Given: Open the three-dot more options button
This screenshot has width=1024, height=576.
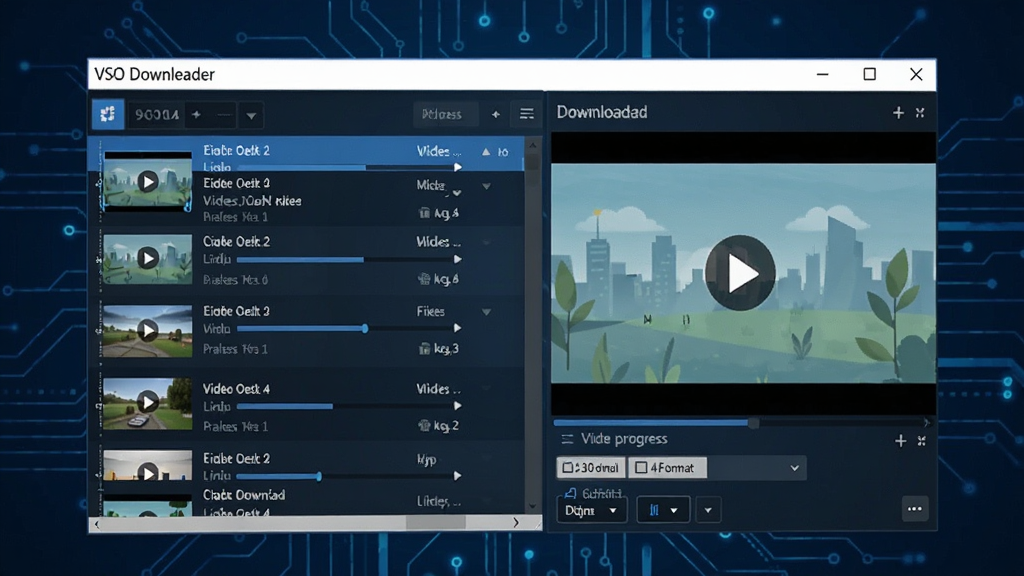Looking at the screenshot, I should [x=914, y=509].
